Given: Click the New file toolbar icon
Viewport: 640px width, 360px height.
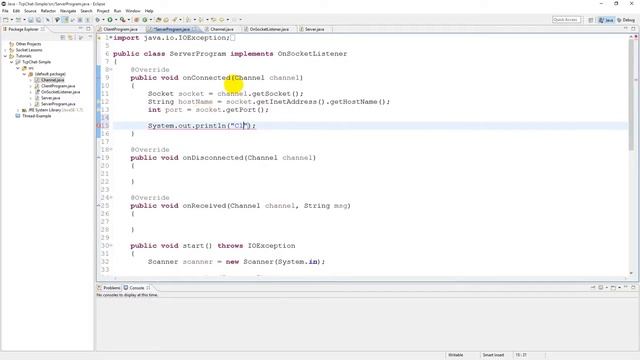Looking at the screenshot, I should pos(5,20).
